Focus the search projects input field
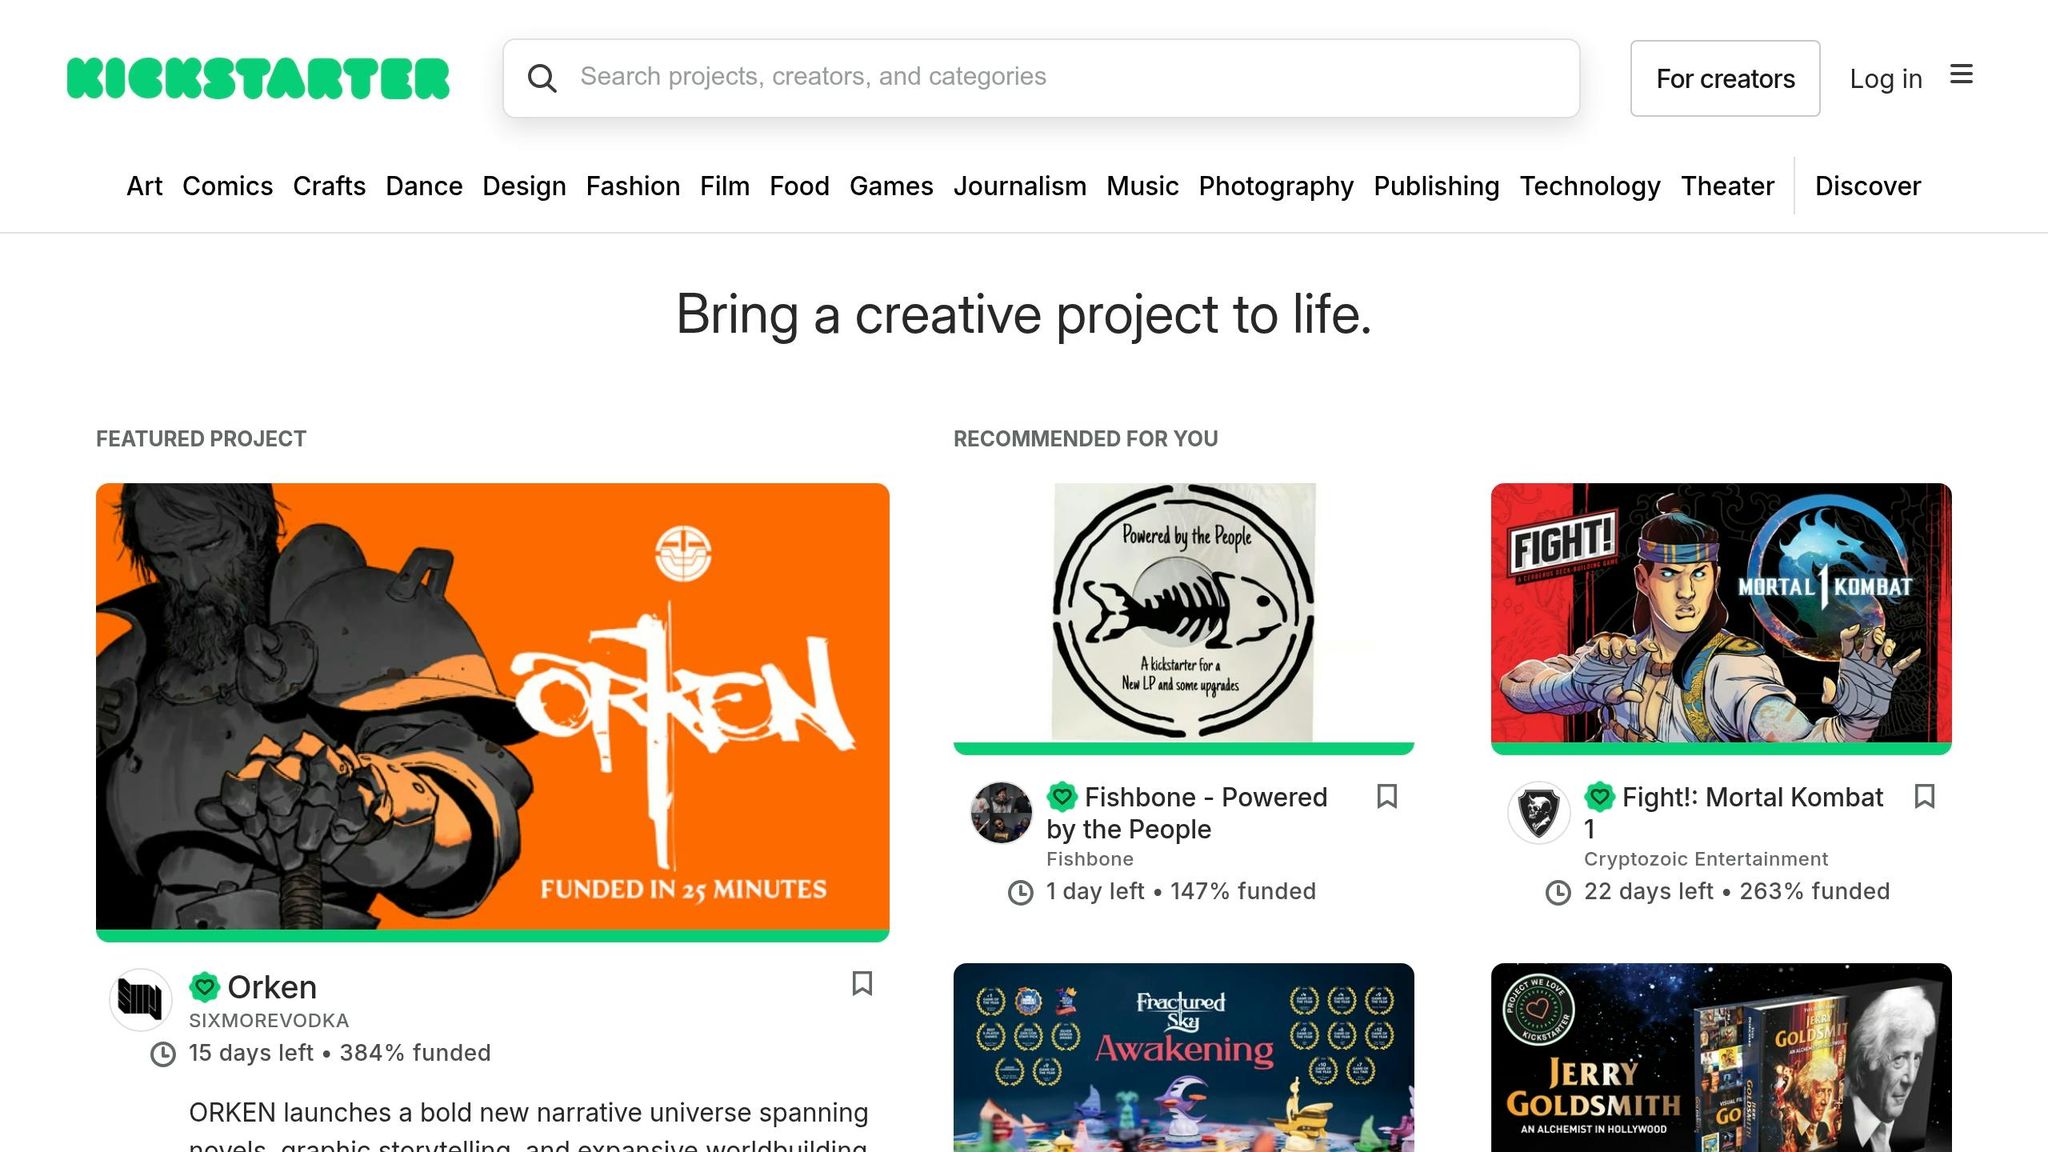This screenshot has height=1152, width=2048. coord(1041,78)
